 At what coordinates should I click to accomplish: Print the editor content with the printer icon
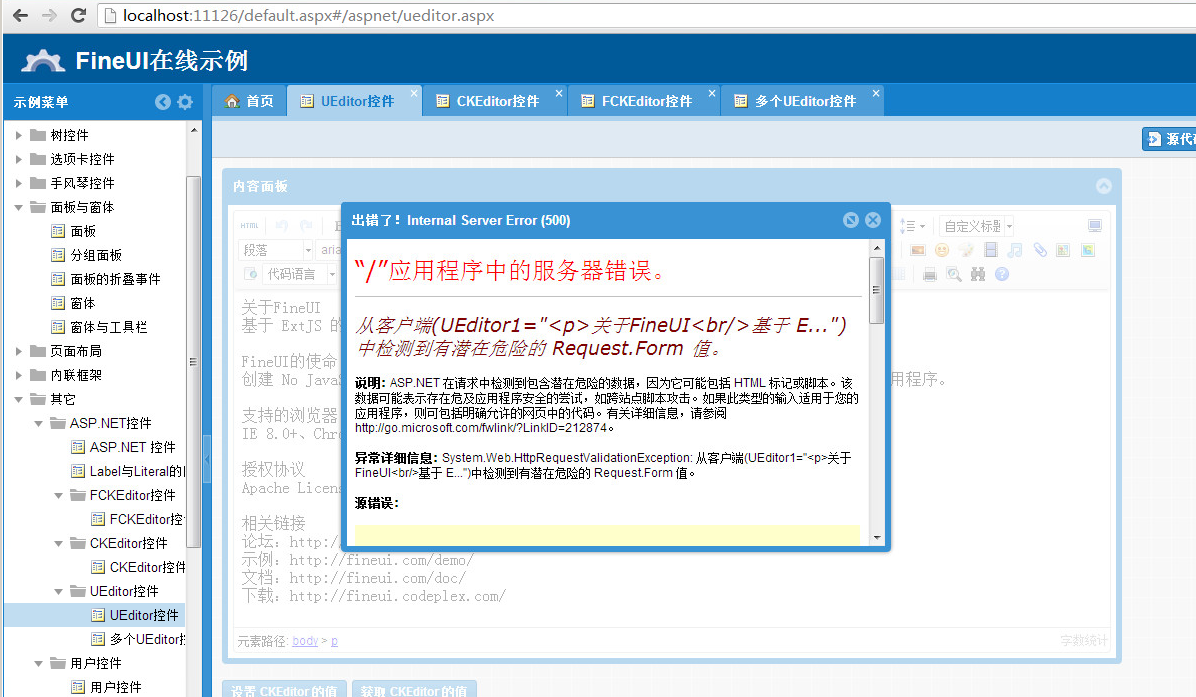coord(930,275)
